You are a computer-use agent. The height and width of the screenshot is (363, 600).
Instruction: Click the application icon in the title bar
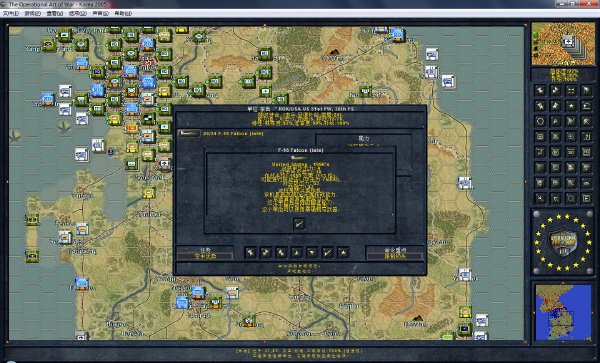click(3, 4)
